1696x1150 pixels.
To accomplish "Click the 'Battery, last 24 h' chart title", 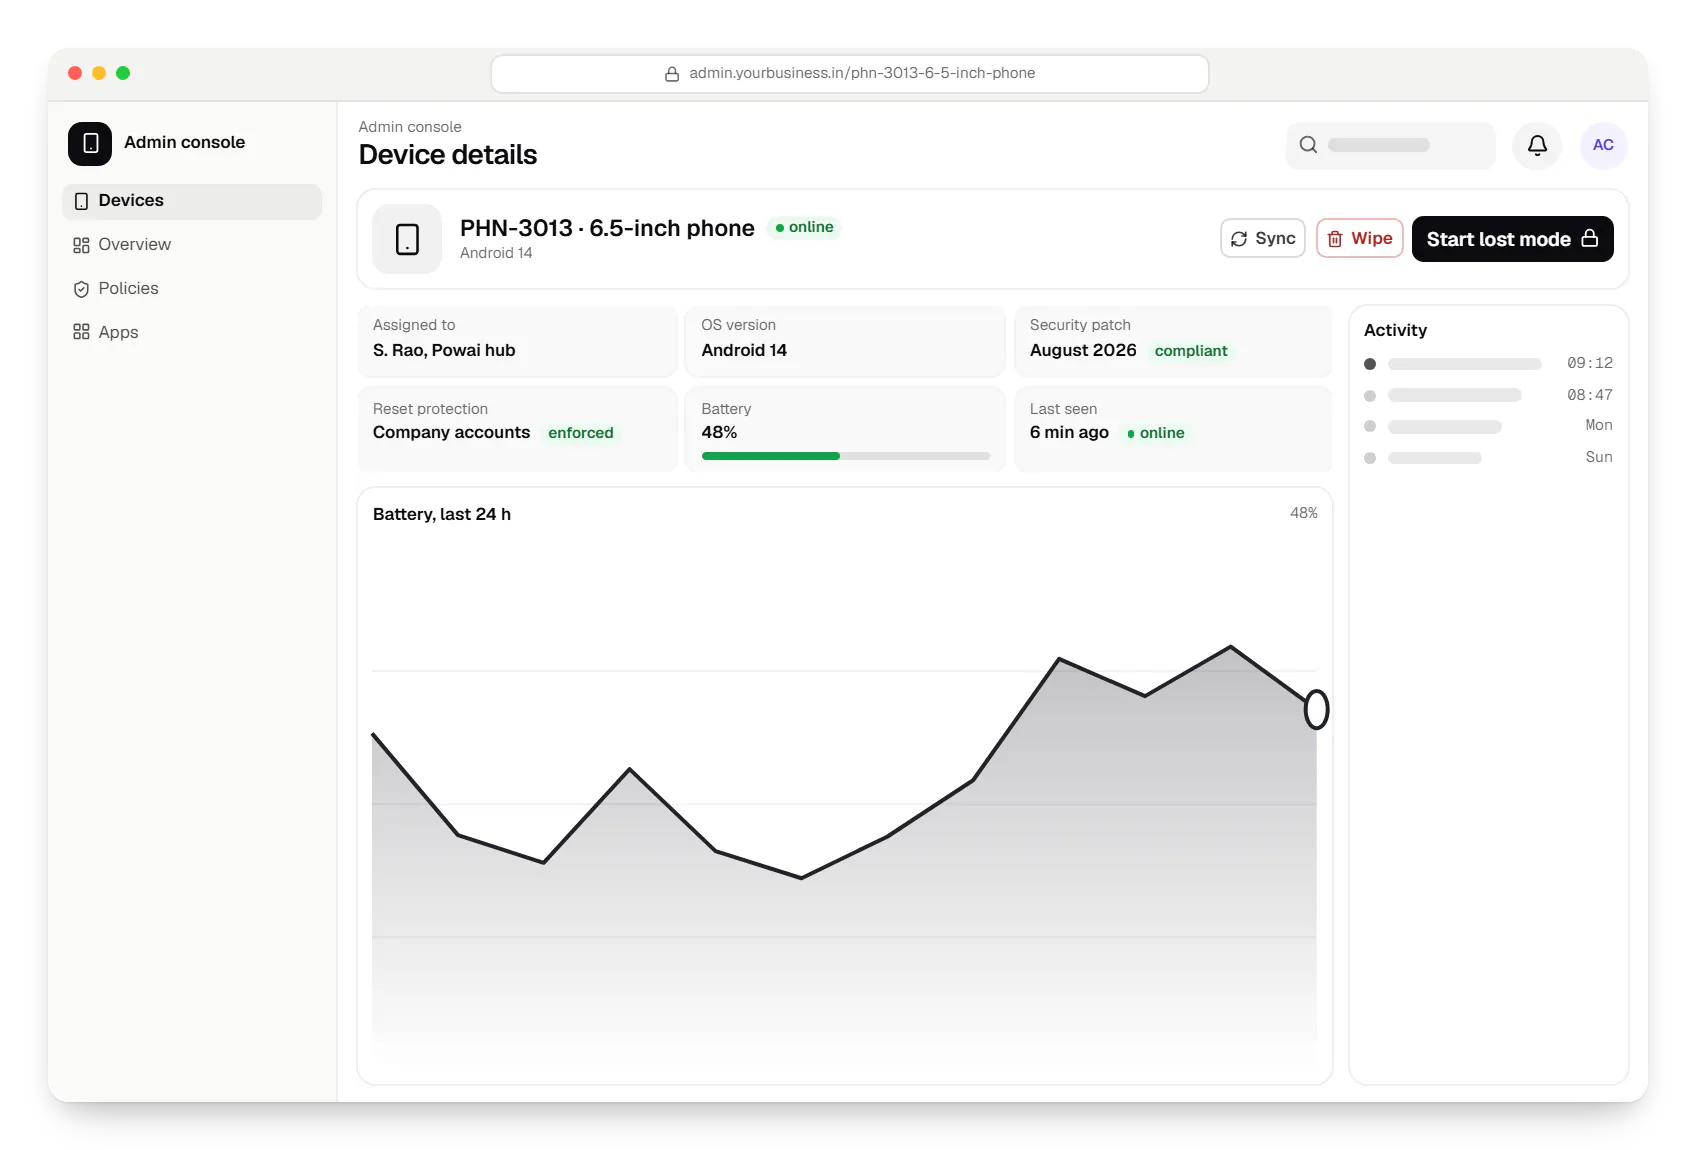I will click(442, 515).
